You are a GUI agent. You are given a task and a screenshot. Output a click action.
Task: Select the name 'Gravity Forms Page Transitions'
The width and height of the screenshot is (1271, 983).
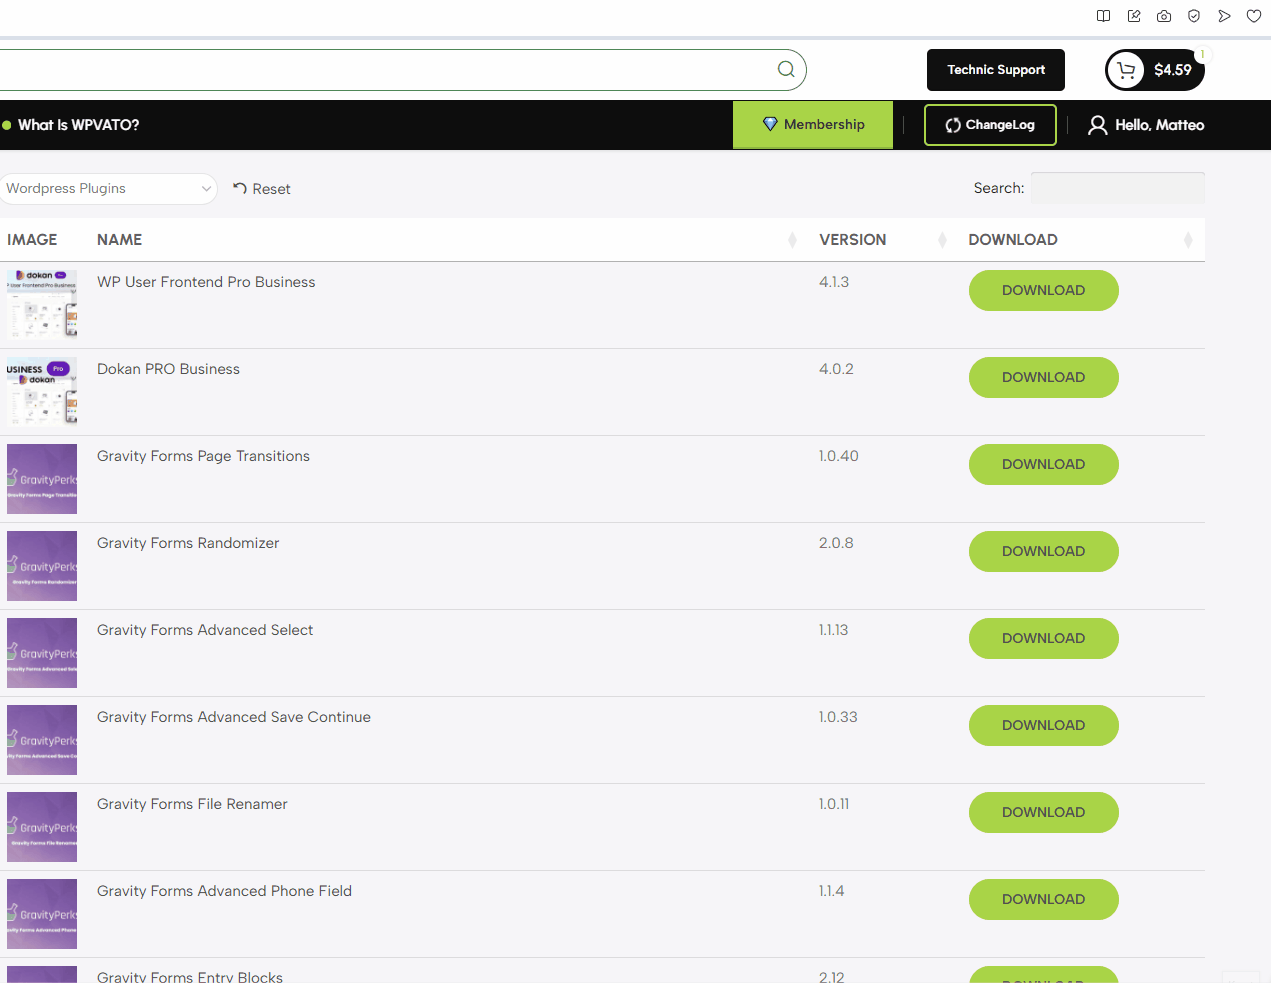coord(203,456)
